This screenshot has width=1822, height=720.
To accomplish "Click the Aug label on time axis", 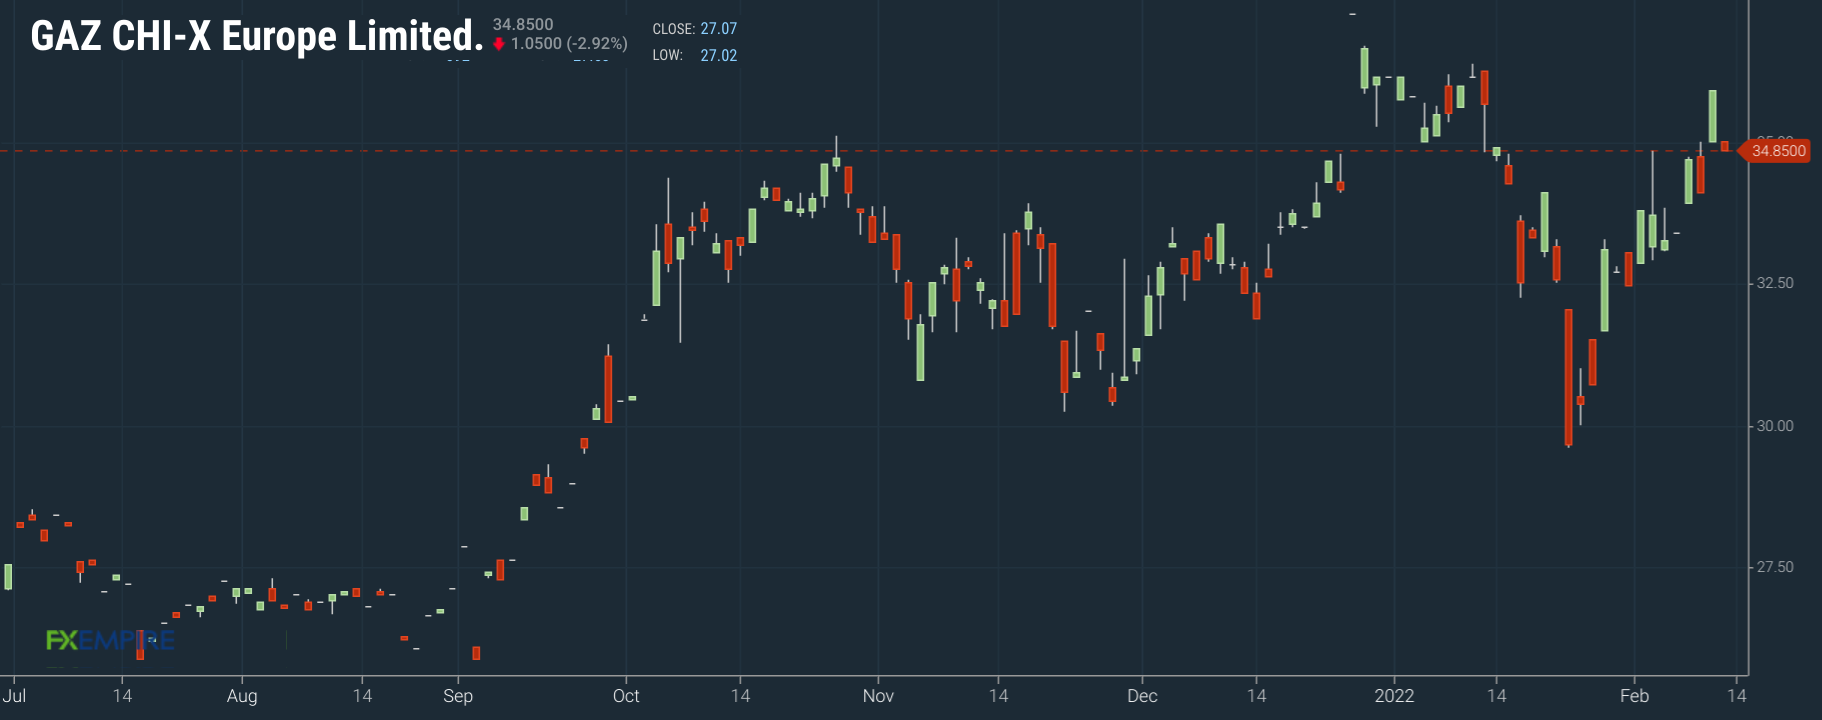I will coord(242,696).
